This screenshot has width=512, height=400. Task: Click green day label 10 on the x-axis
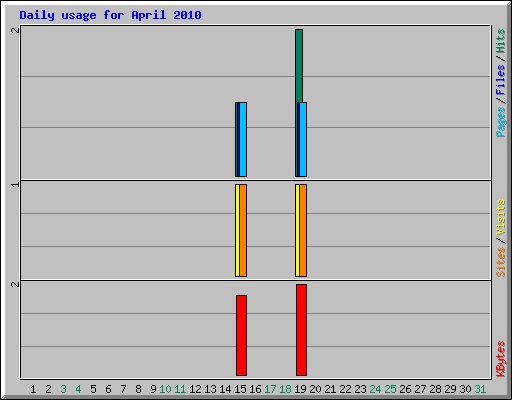pyautogui.click(x=165, y=389)
